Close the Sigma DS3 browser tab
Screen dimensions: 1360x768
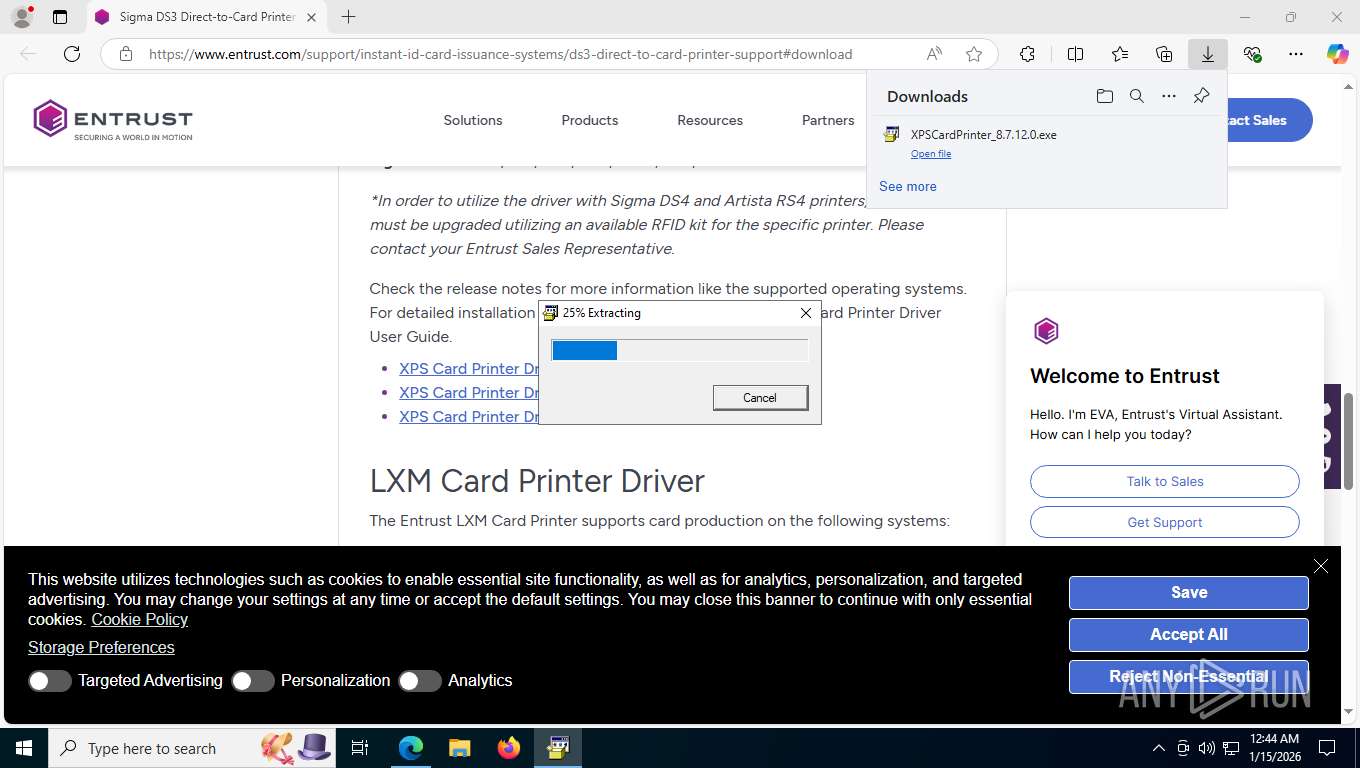tap(312, 17)
